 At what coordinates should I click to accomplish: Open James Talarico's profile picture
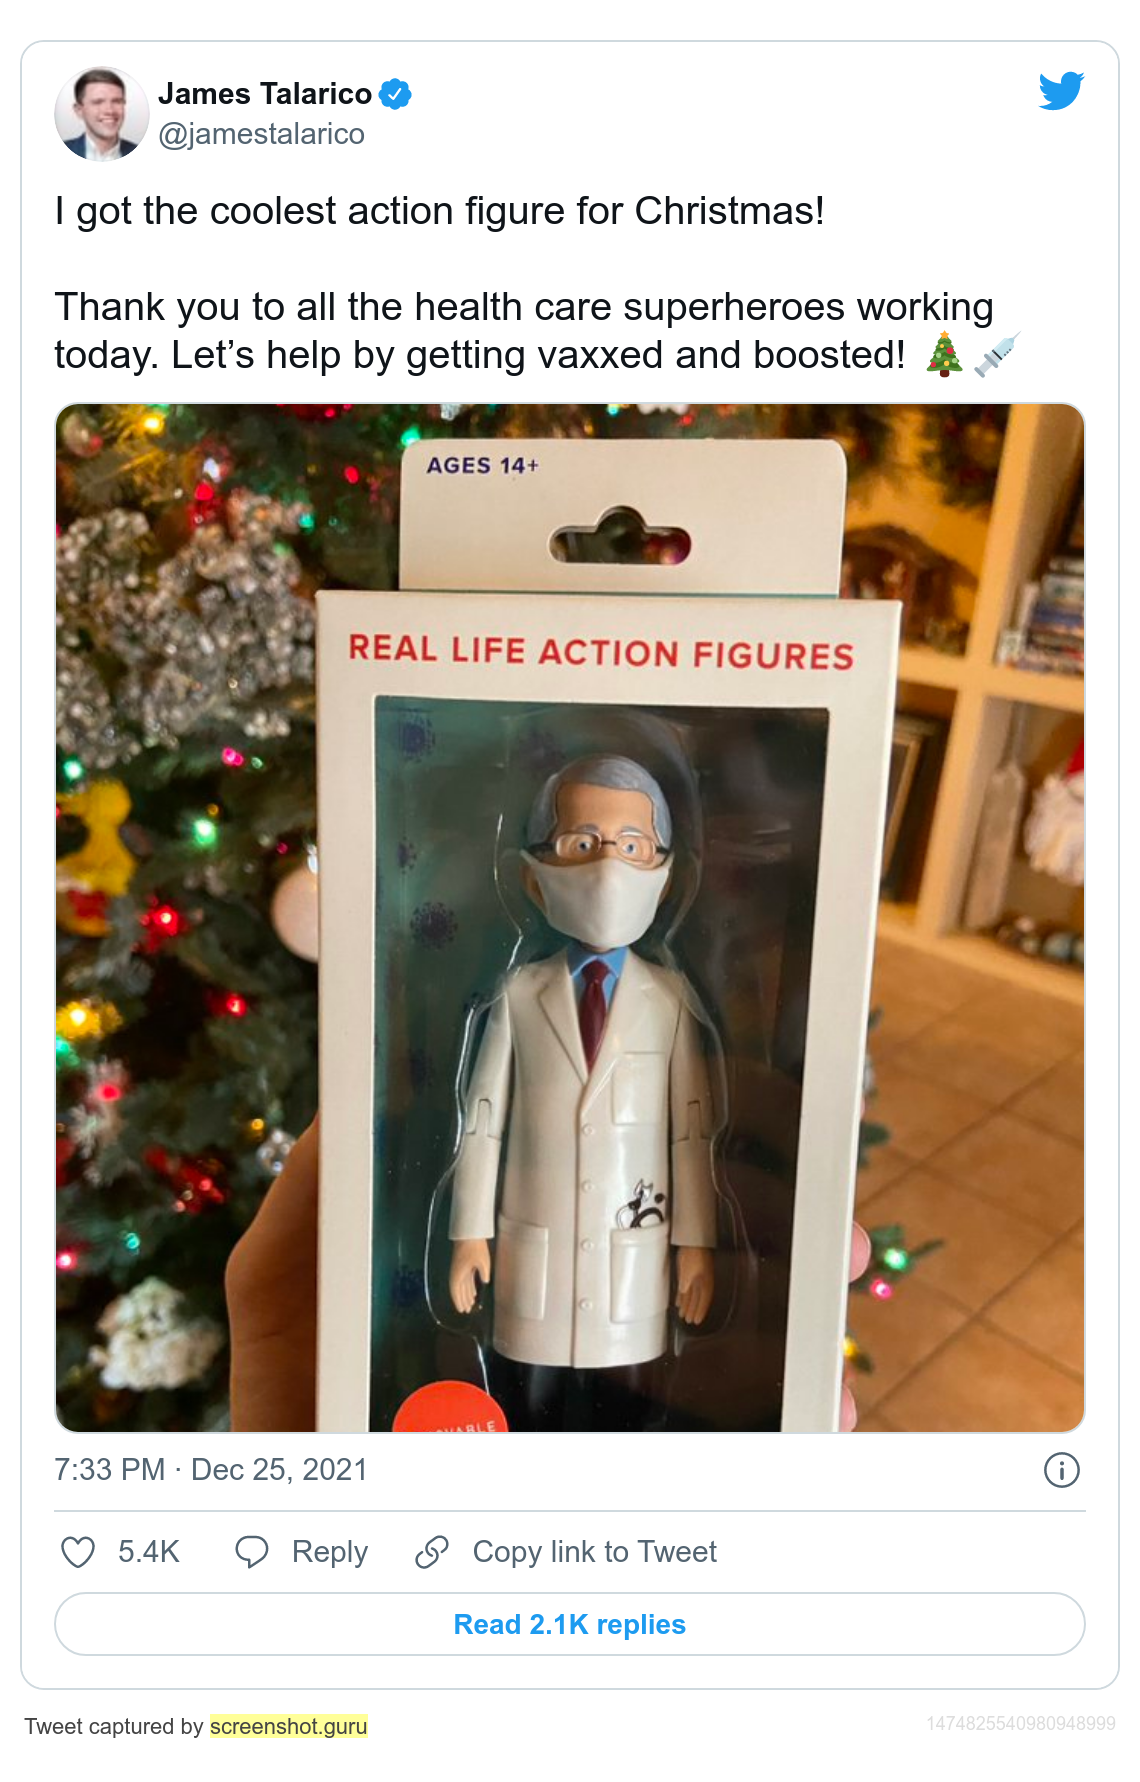tap(102, 114)
